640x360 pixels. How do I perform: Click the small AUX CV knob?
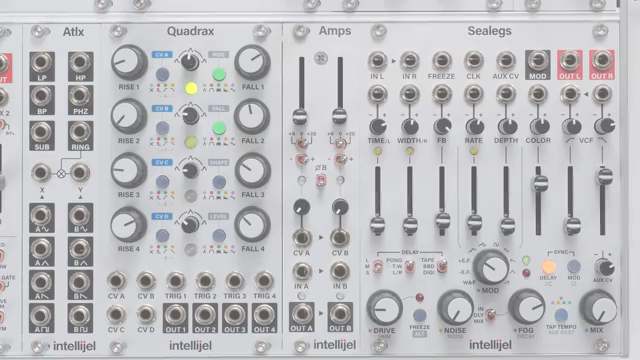click(604, 267)
